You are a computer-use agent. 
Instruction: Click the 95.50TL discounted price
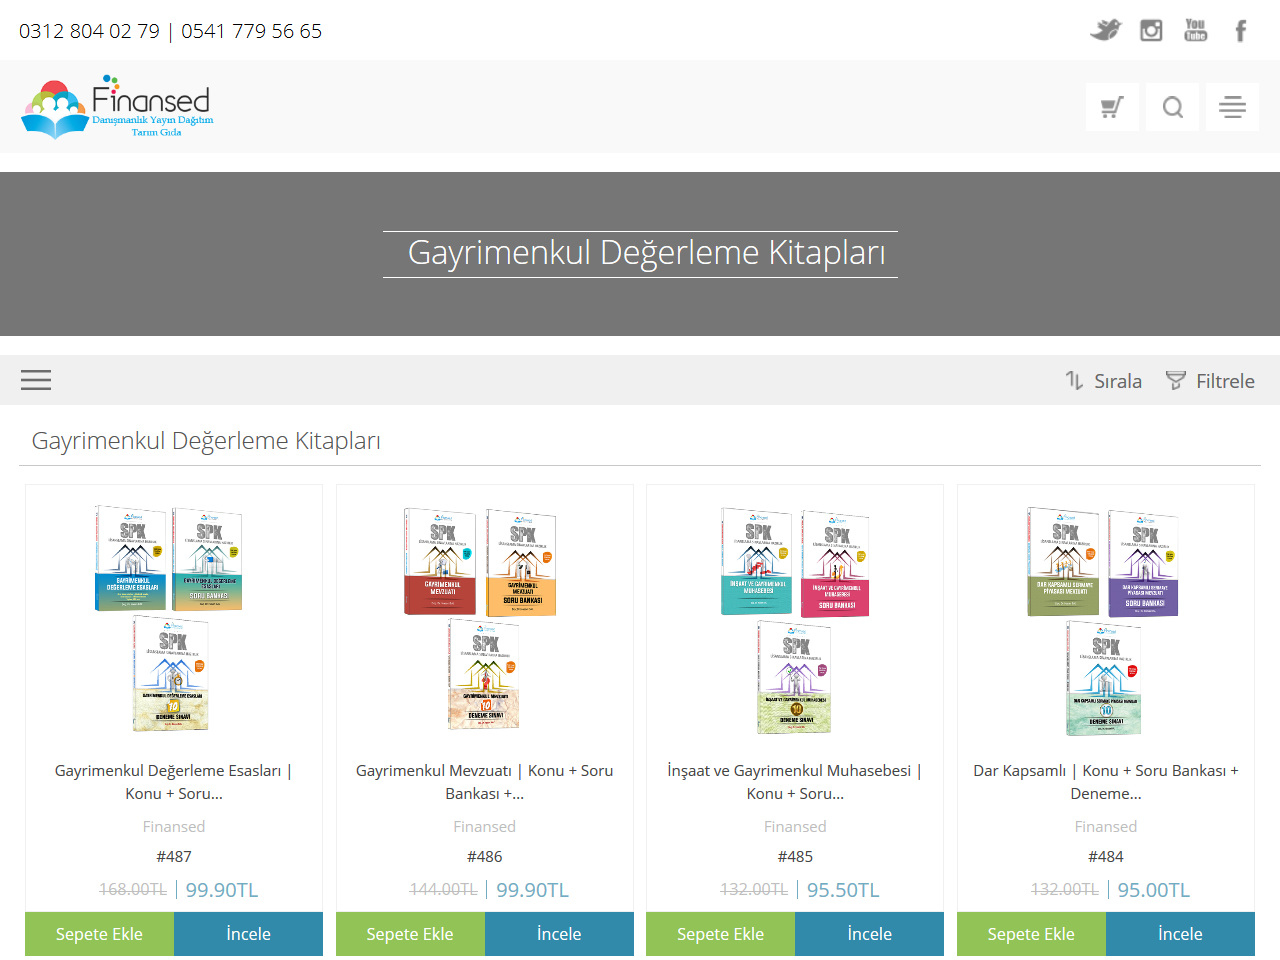843,890
